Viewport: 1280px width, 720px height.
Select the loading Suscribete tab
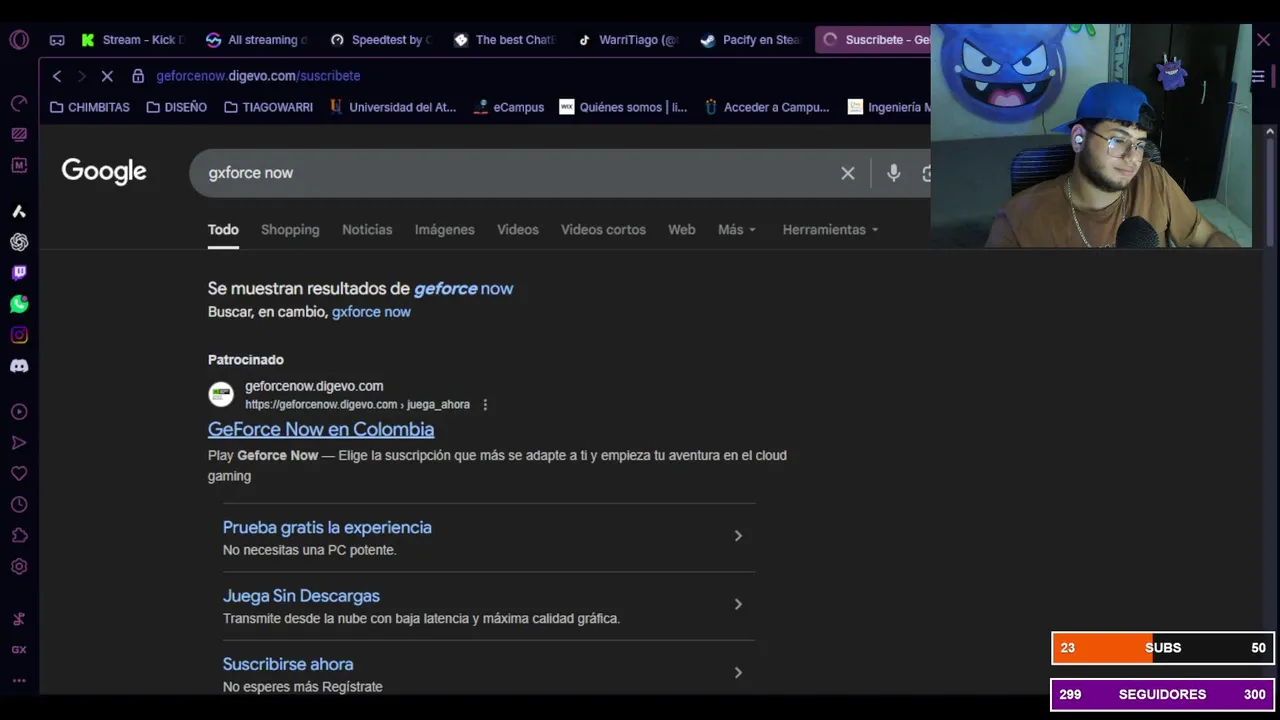click(874, 40)
